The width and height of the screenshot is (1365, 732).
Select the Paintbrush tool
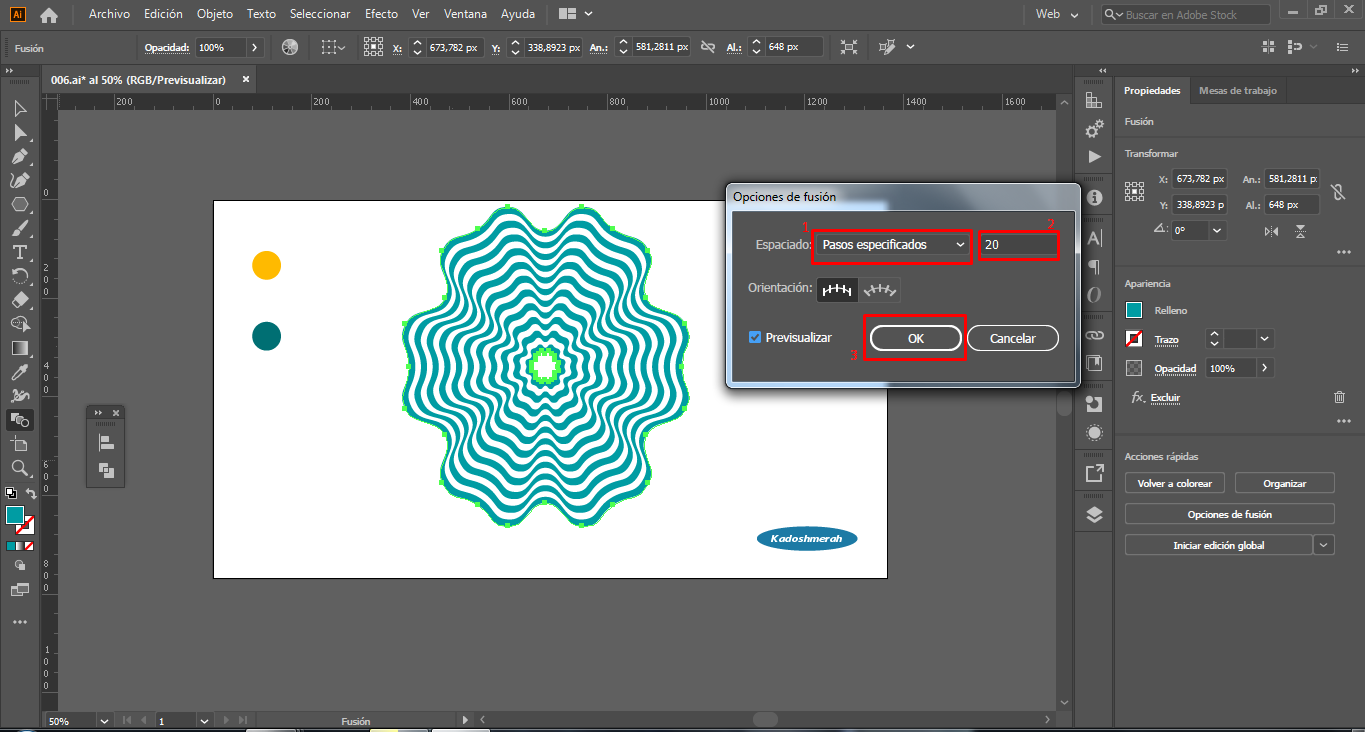[20, 228]
